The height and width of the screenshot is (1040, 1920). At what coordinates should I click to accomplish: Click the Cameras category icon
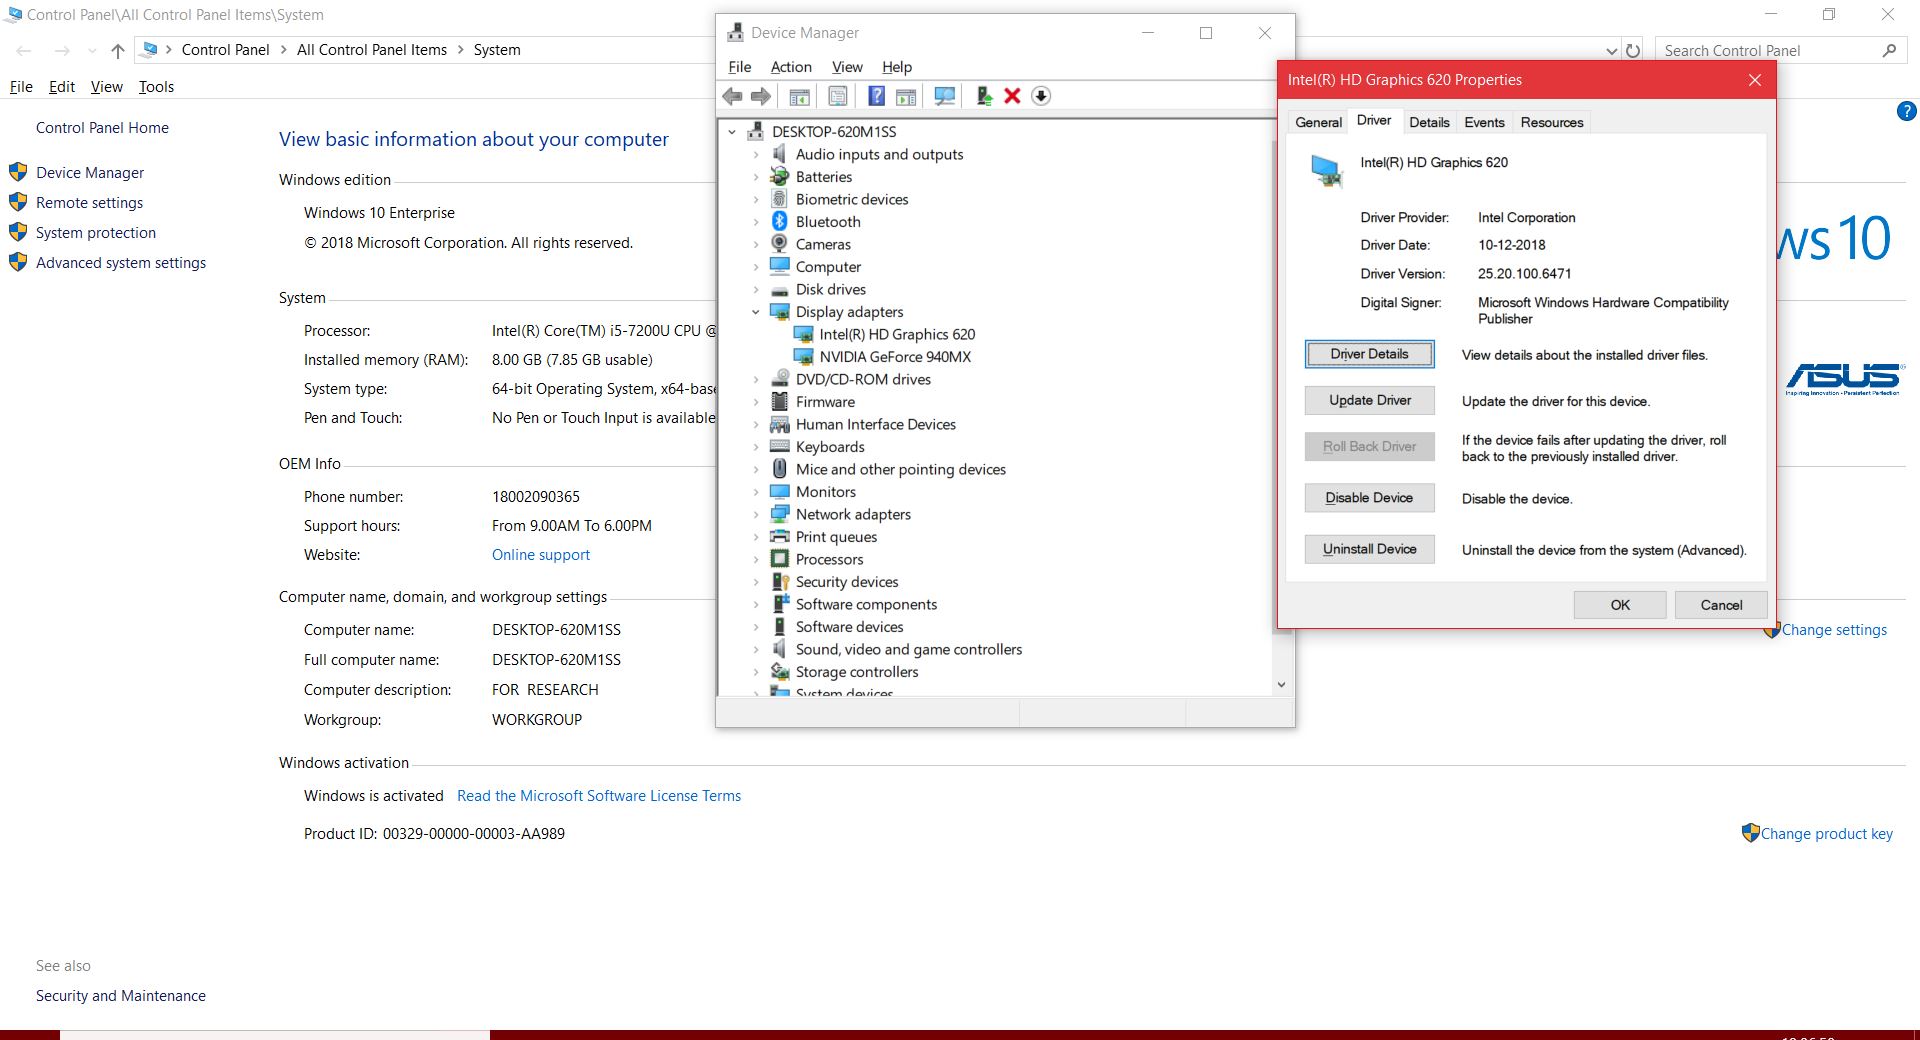pos(780,244)
